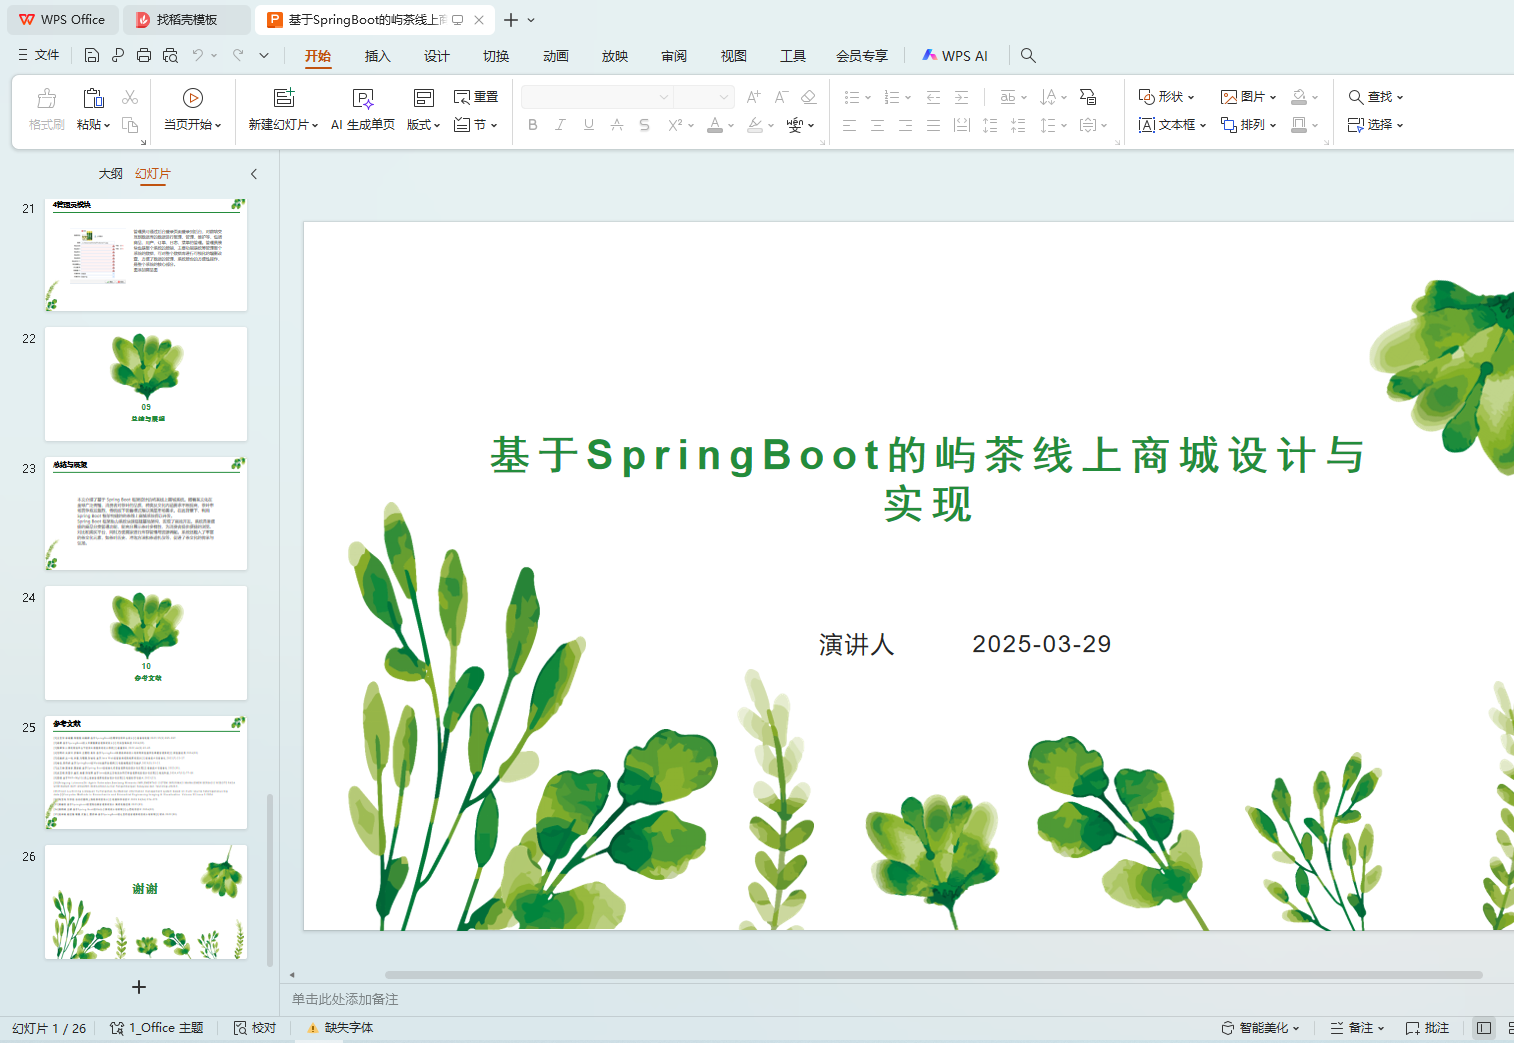Open the Review (审阅) ribbon tab
The height and width of the screenshot is (1043, 1514).
click(674, 56)
